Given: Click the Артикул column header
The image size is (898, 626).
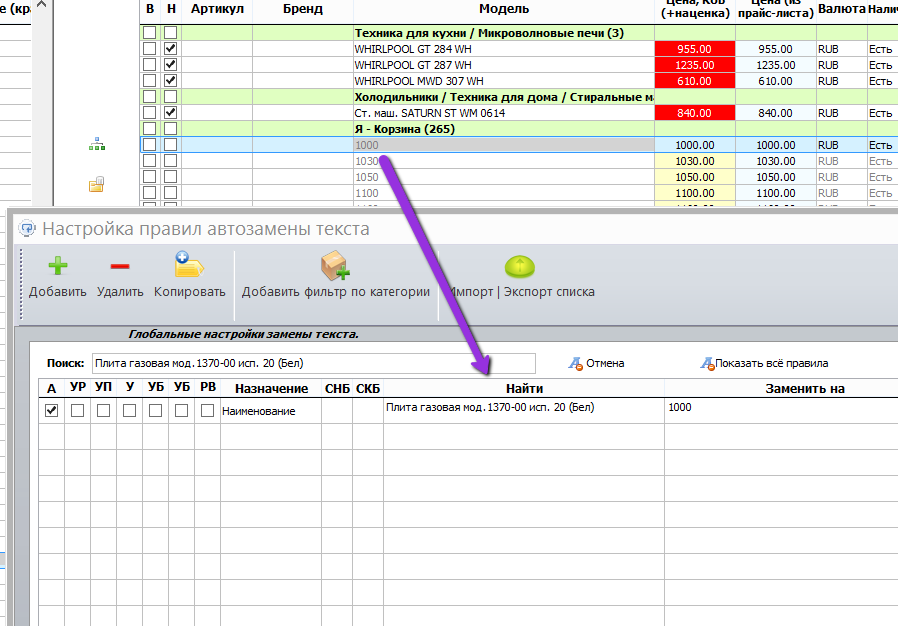Looking at the screenshot, I should tap(217, 9).
